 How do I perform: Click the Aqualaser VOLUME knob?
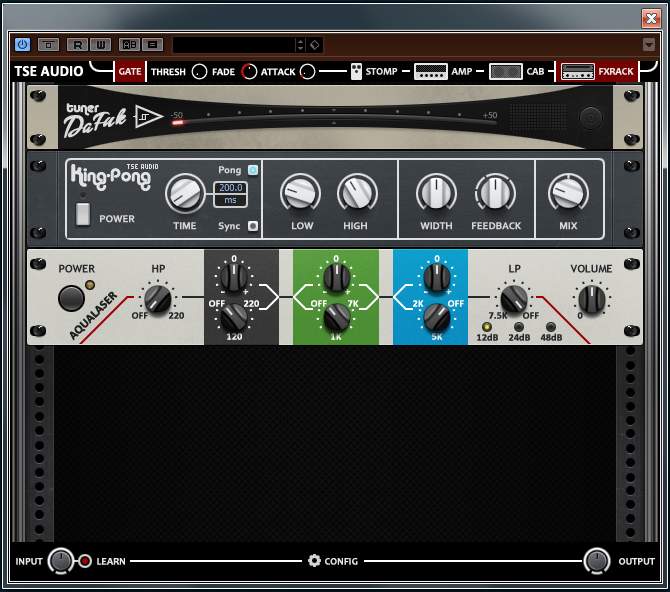pos(592,299)
